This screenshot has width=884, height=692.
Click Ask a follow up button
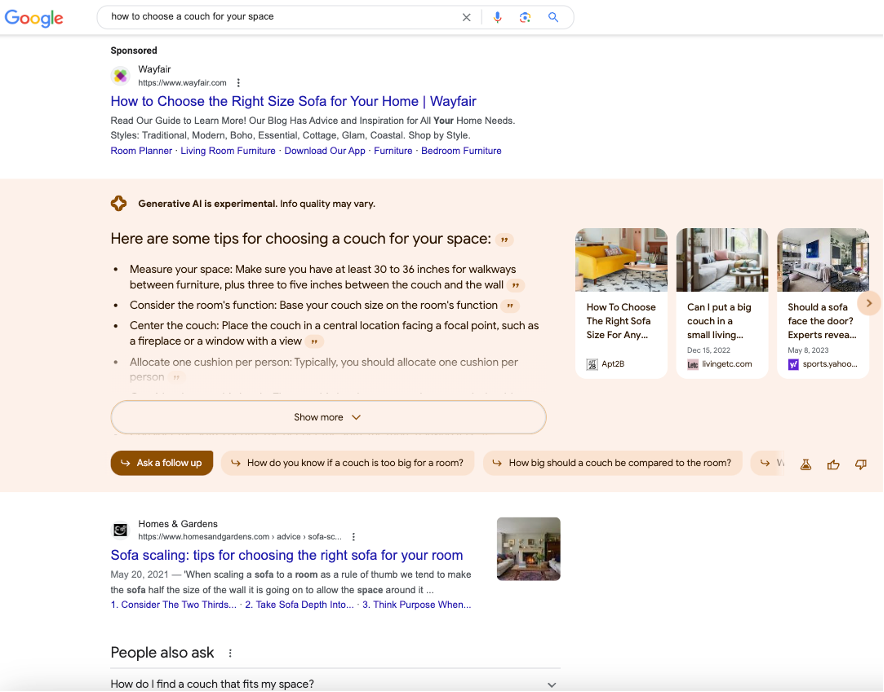(162, 463)
